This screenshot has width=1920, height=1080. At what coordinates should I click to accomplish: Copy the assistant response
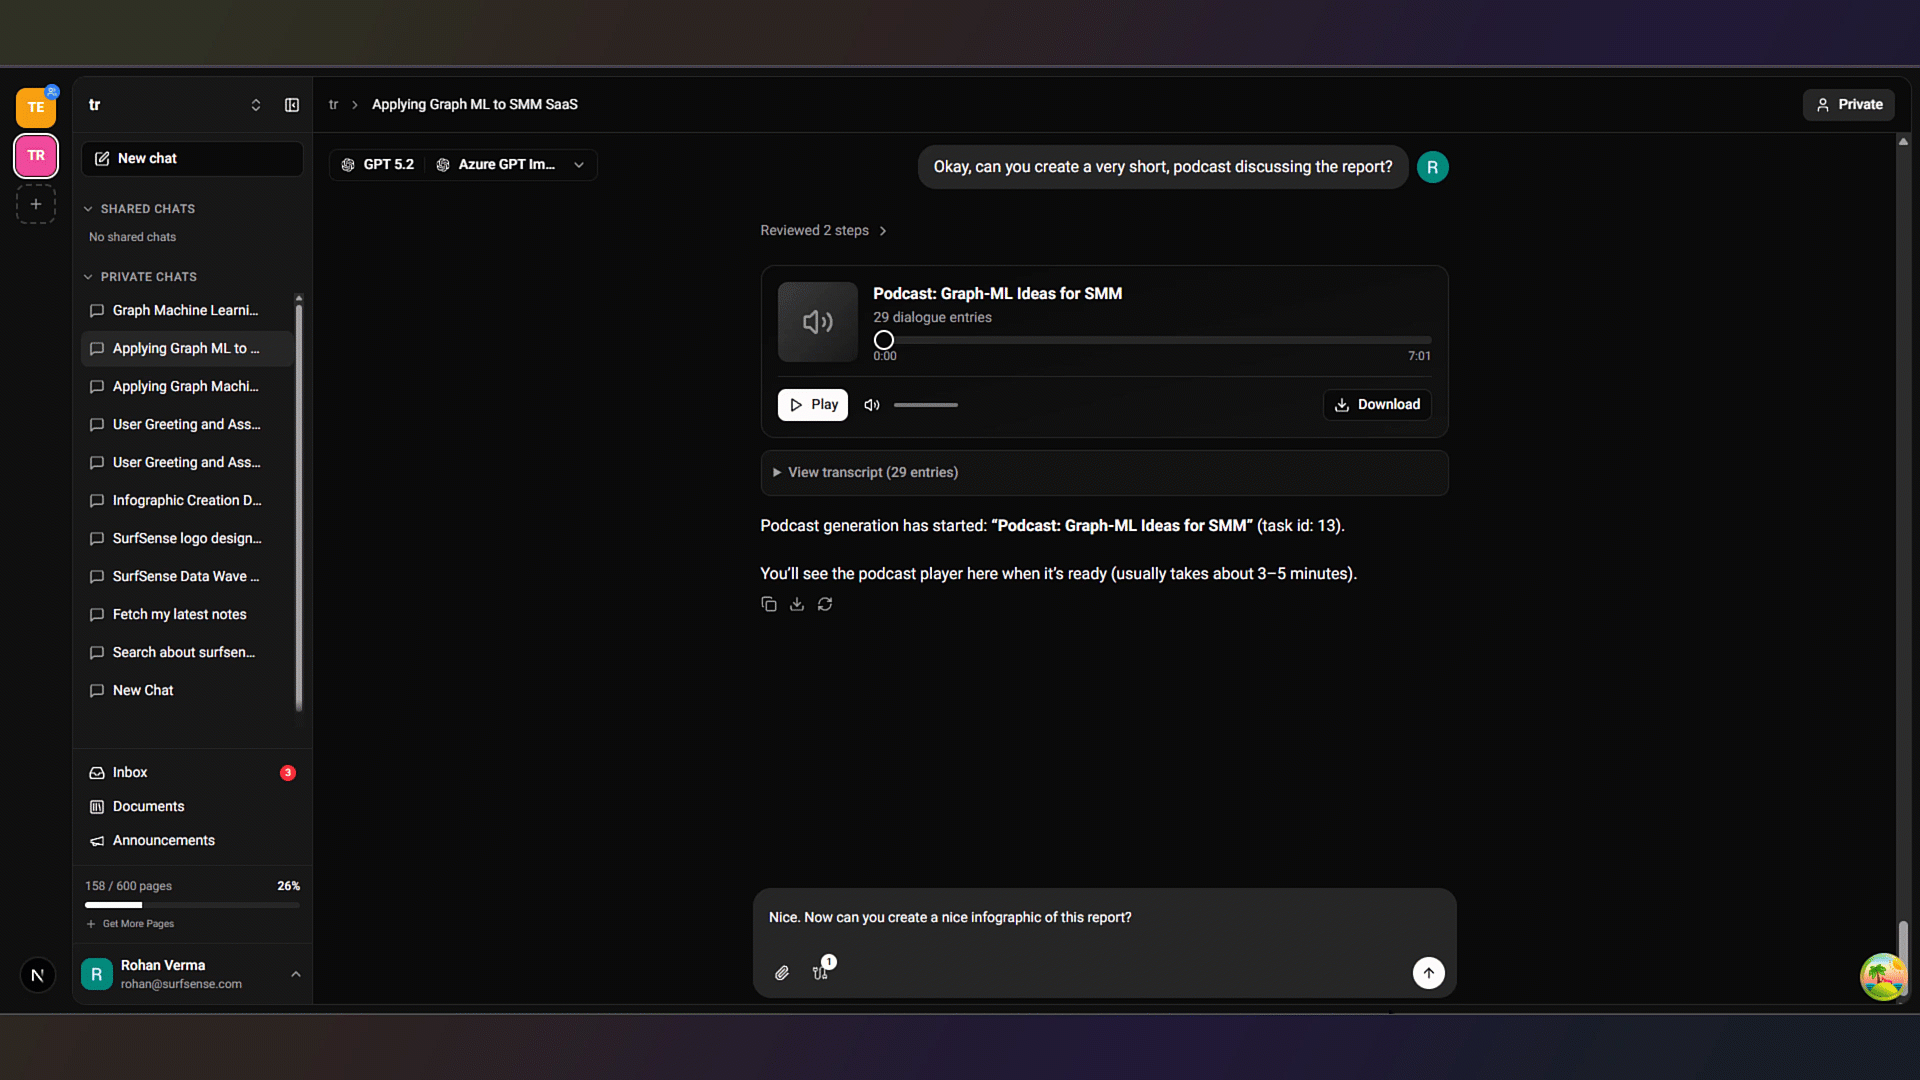[768, 604]
